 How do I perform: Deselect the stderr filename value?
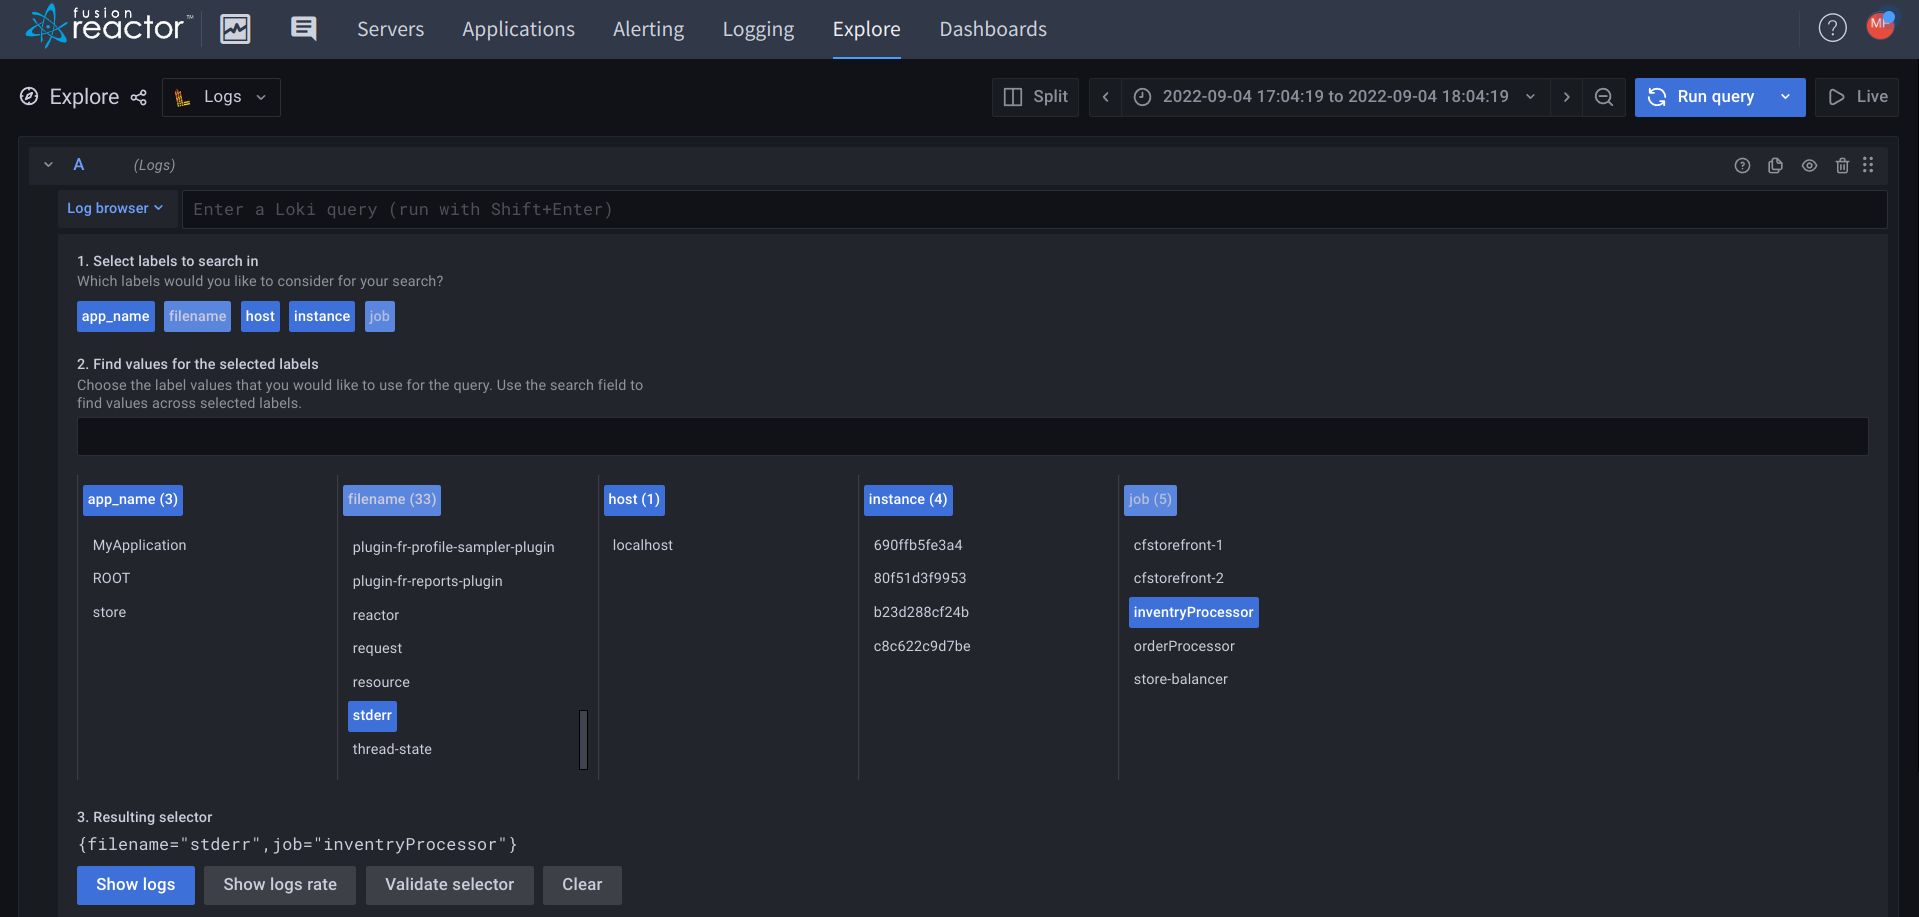coord(372,716)
